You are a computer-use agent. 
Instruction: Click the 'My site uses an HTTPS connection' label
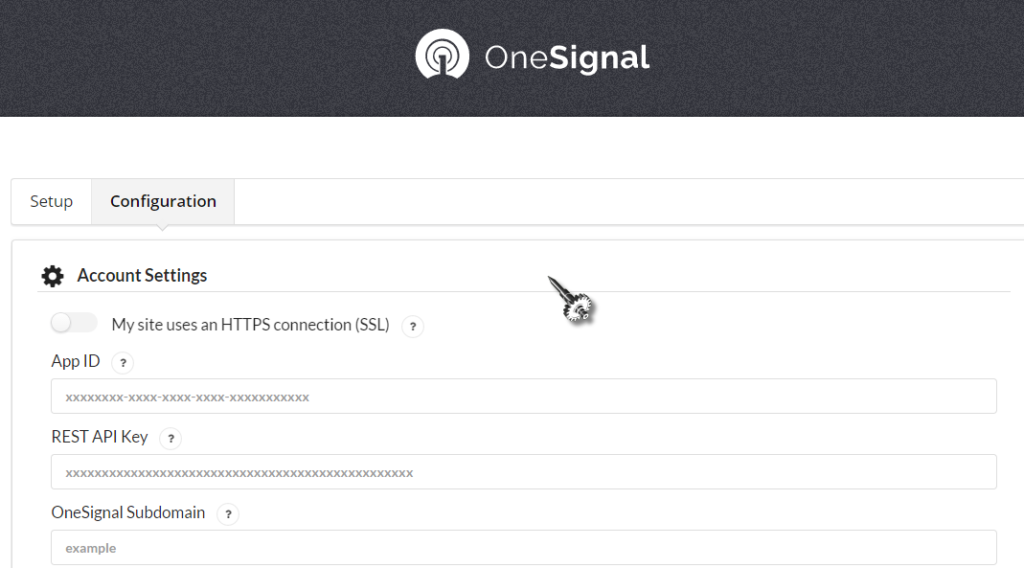pos(250,324)
